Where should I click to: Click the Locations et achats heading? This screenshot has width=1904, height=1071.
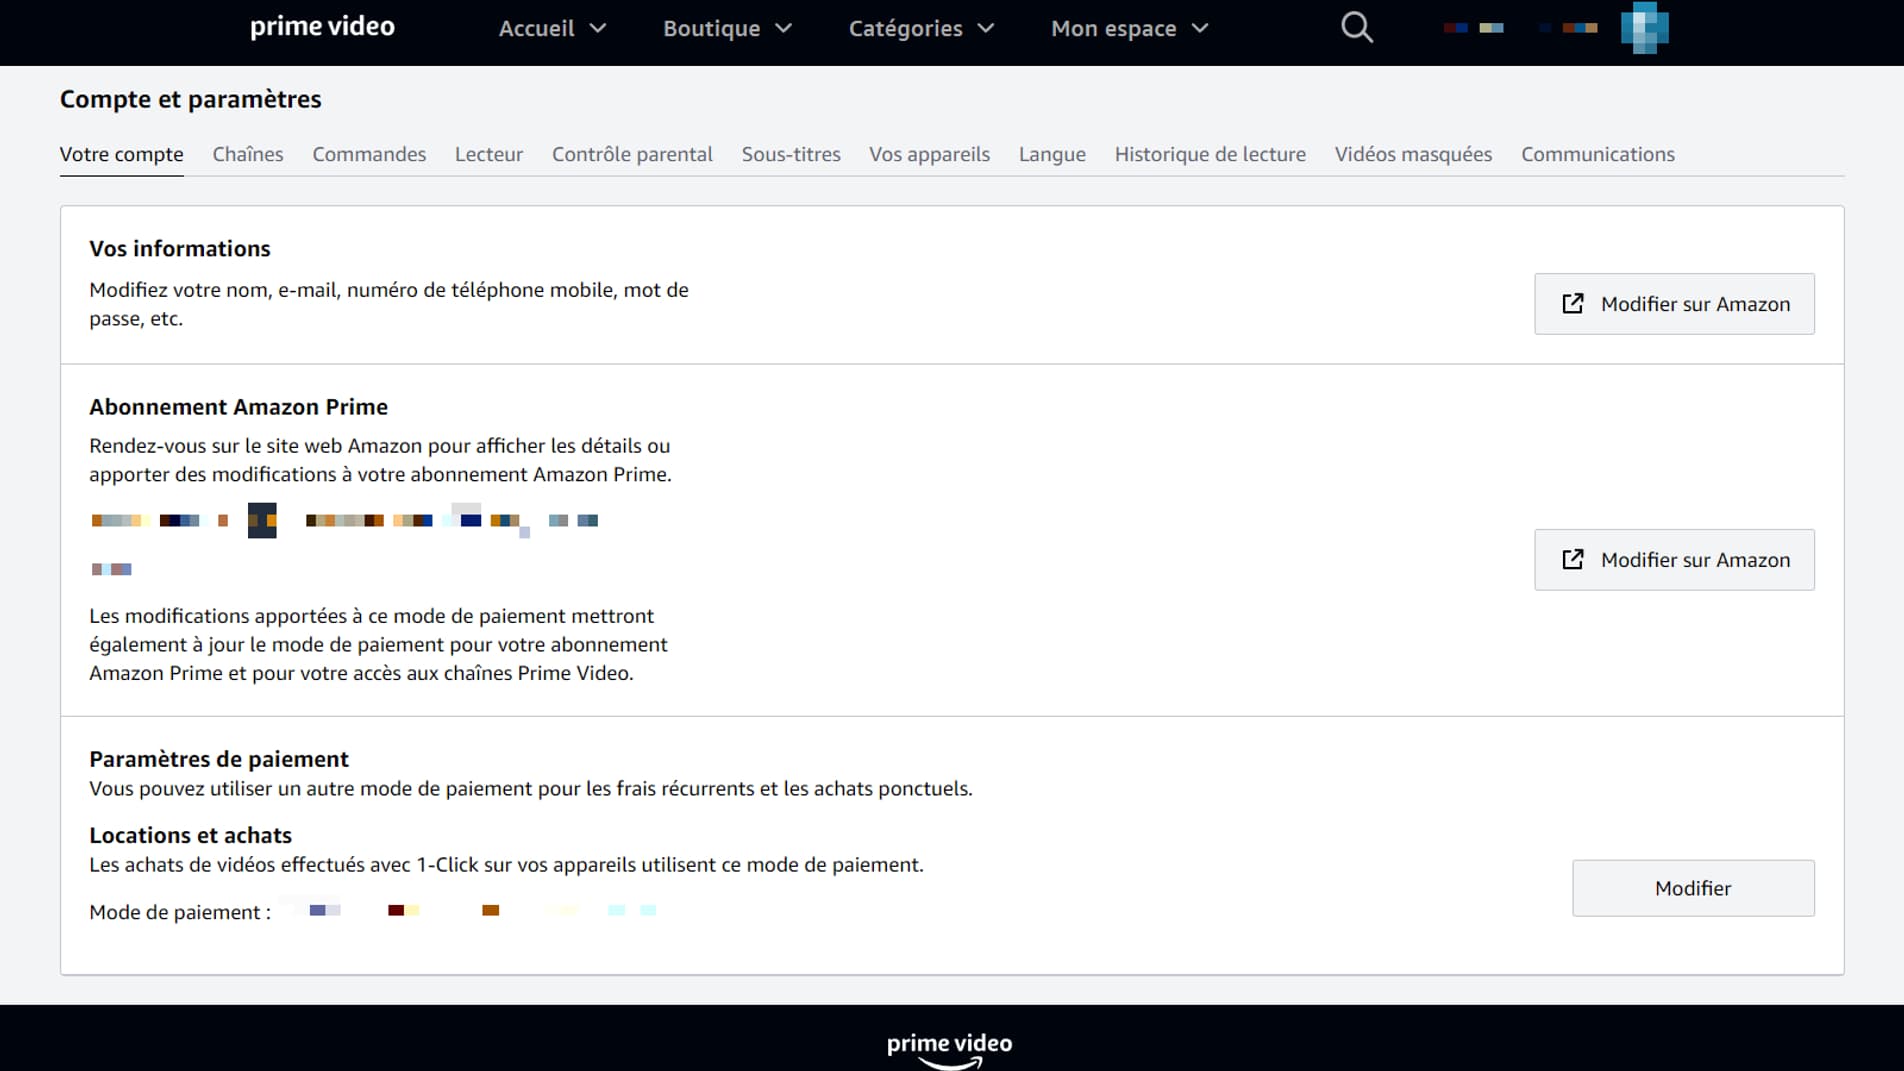point(190,835)
